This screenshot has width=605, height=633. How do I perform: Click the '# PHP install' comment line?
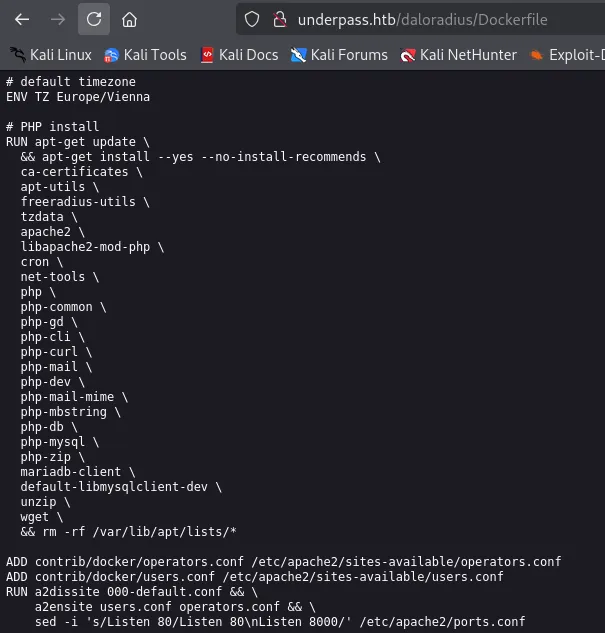pyautogui.click(x=52, y=127)
